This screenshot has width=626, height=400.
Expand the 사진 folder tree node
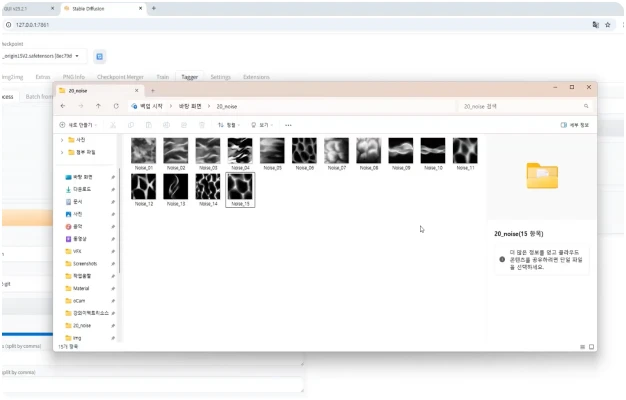pyautogui.click(x=62, y=140)
